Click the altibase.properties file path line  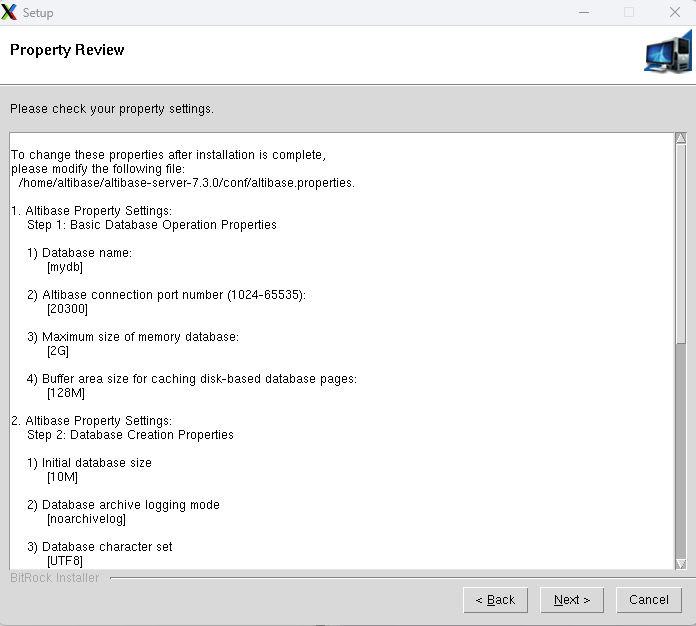pyautogui.click(x=186, y=183)
